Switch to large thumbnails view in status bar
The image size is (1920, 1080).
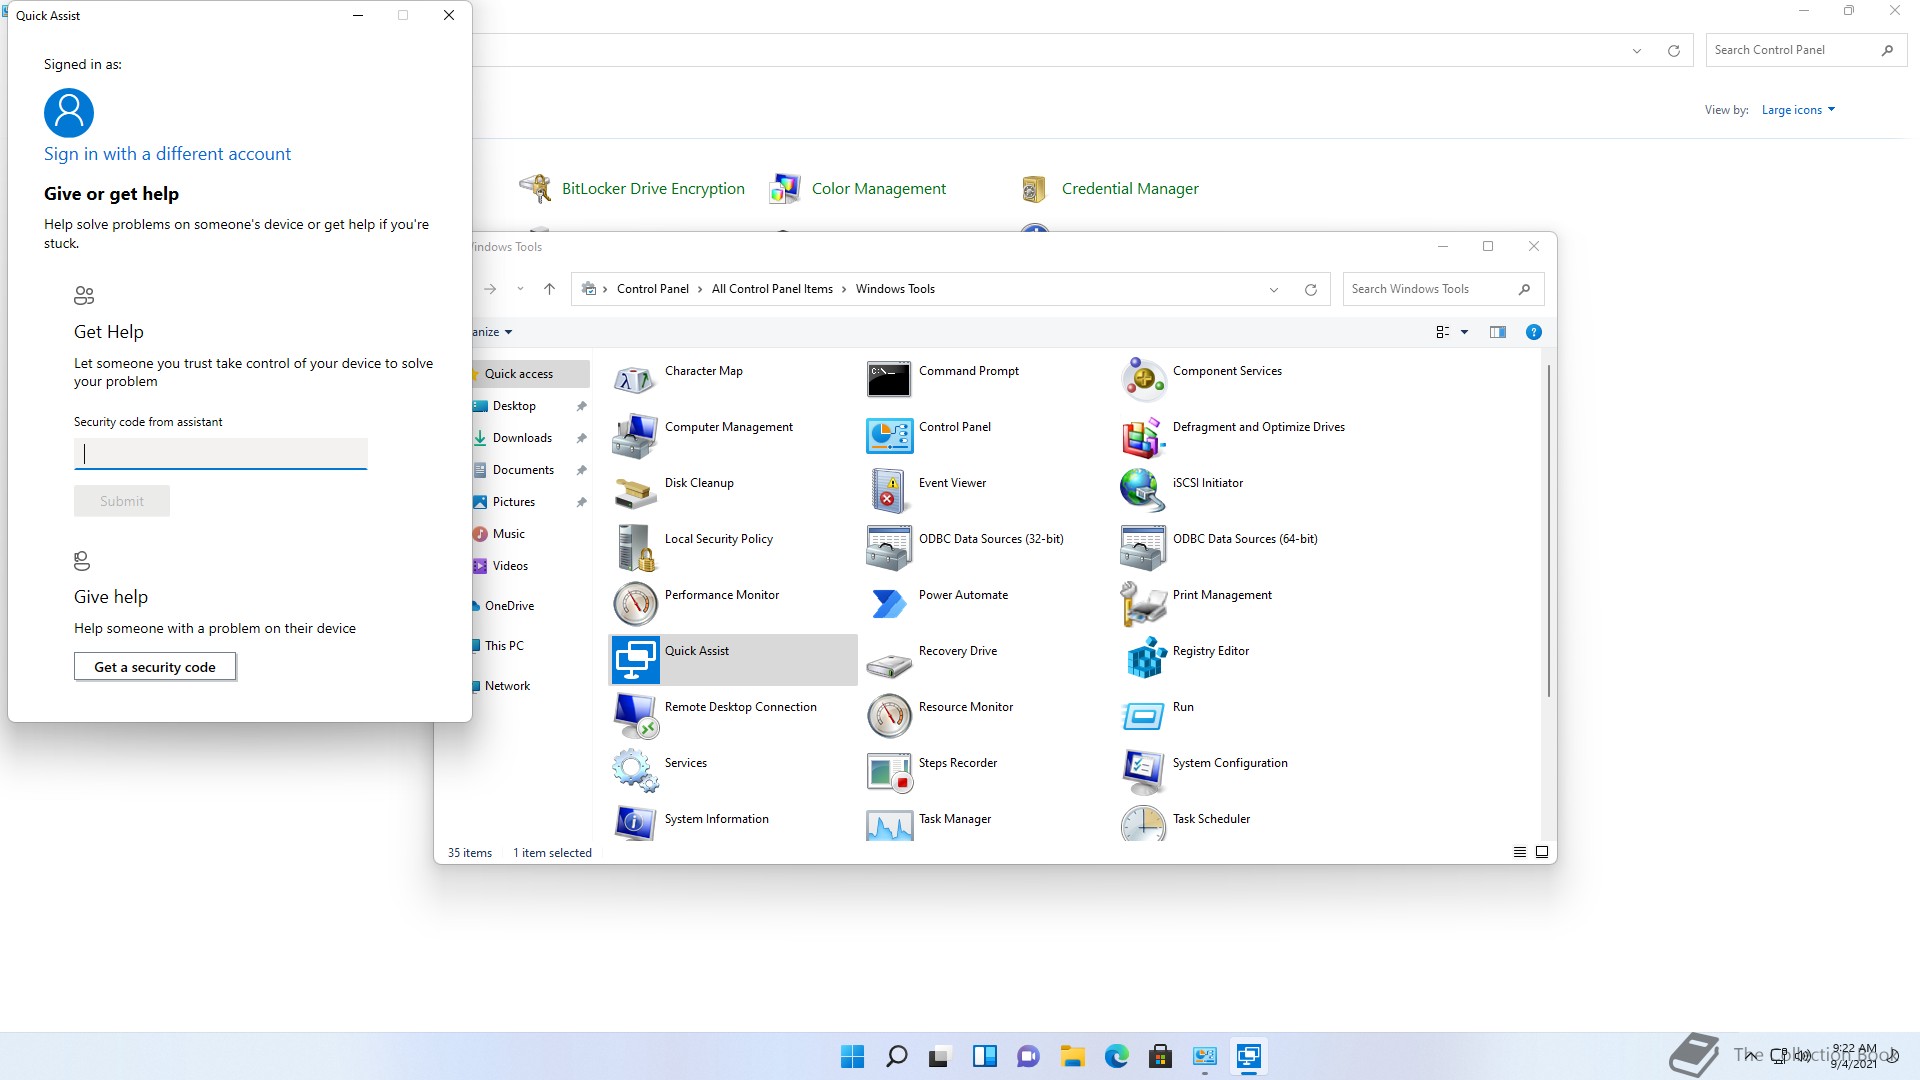tap(1542, 852)
